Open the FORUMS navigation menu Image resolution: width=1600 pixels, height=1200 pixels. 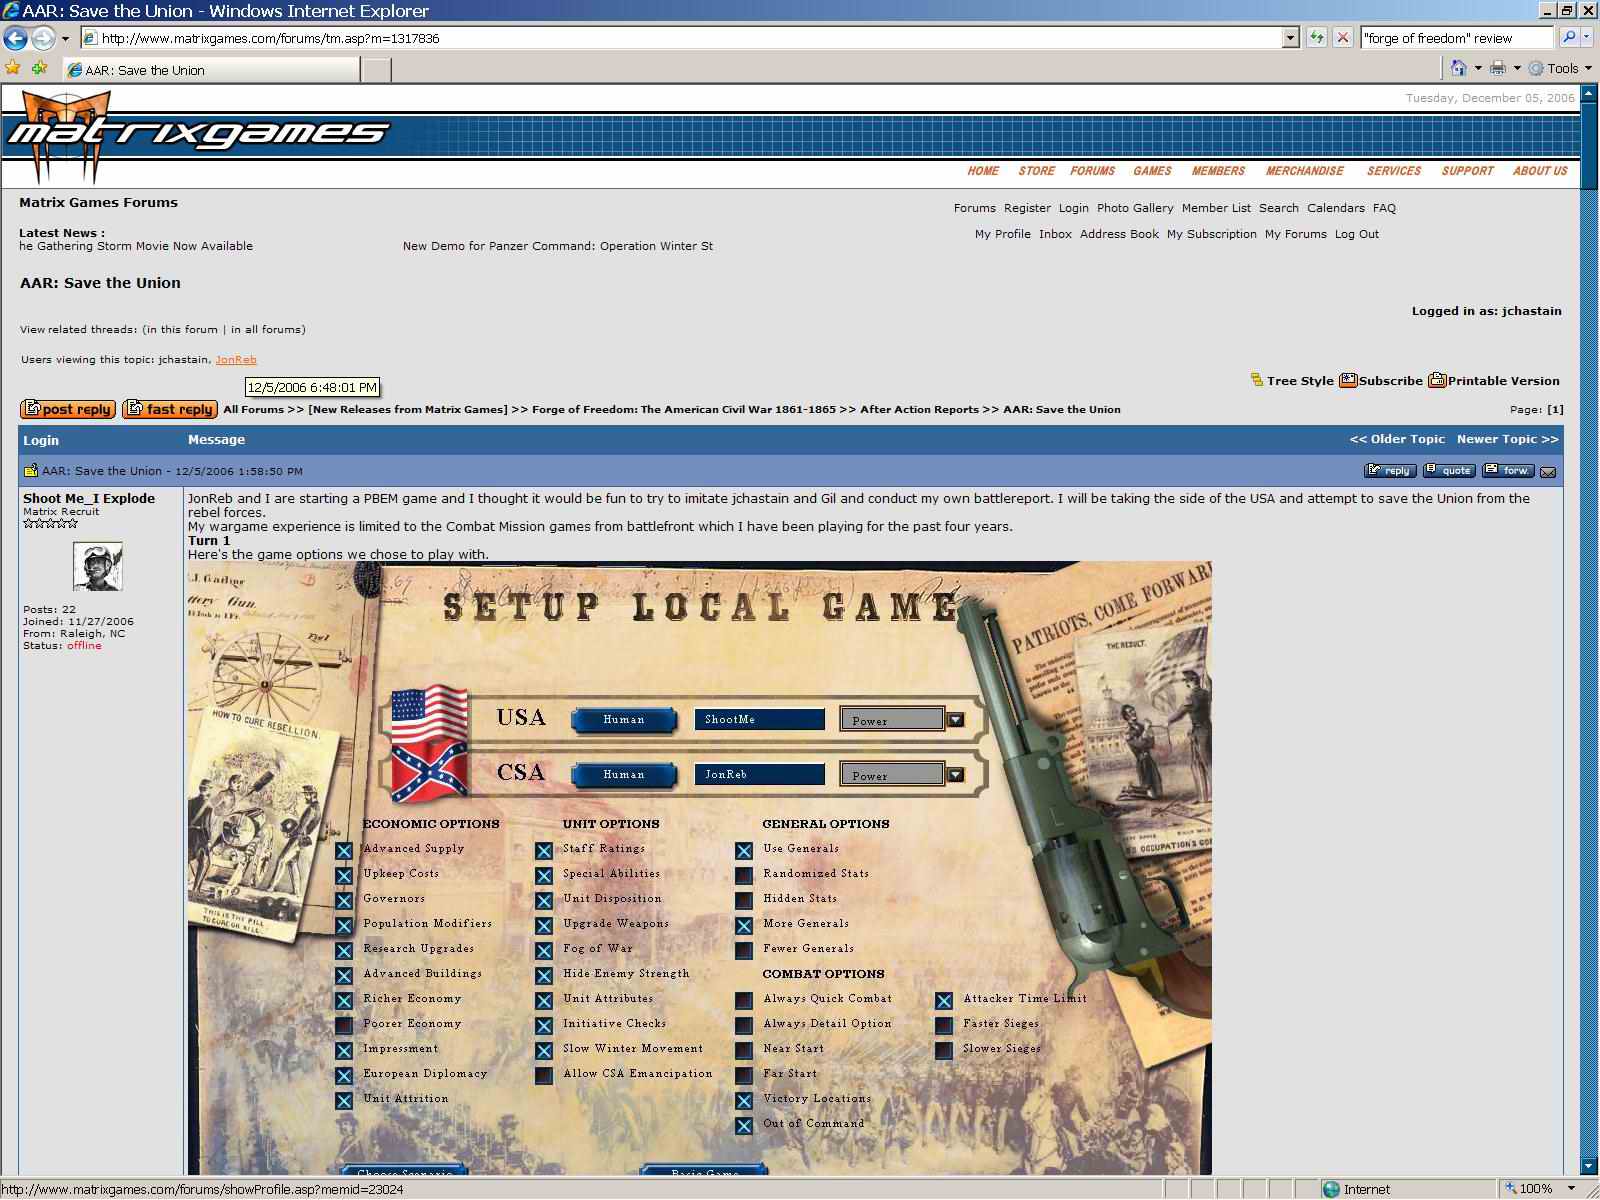pyautogui.click(x=1092, y=171)
